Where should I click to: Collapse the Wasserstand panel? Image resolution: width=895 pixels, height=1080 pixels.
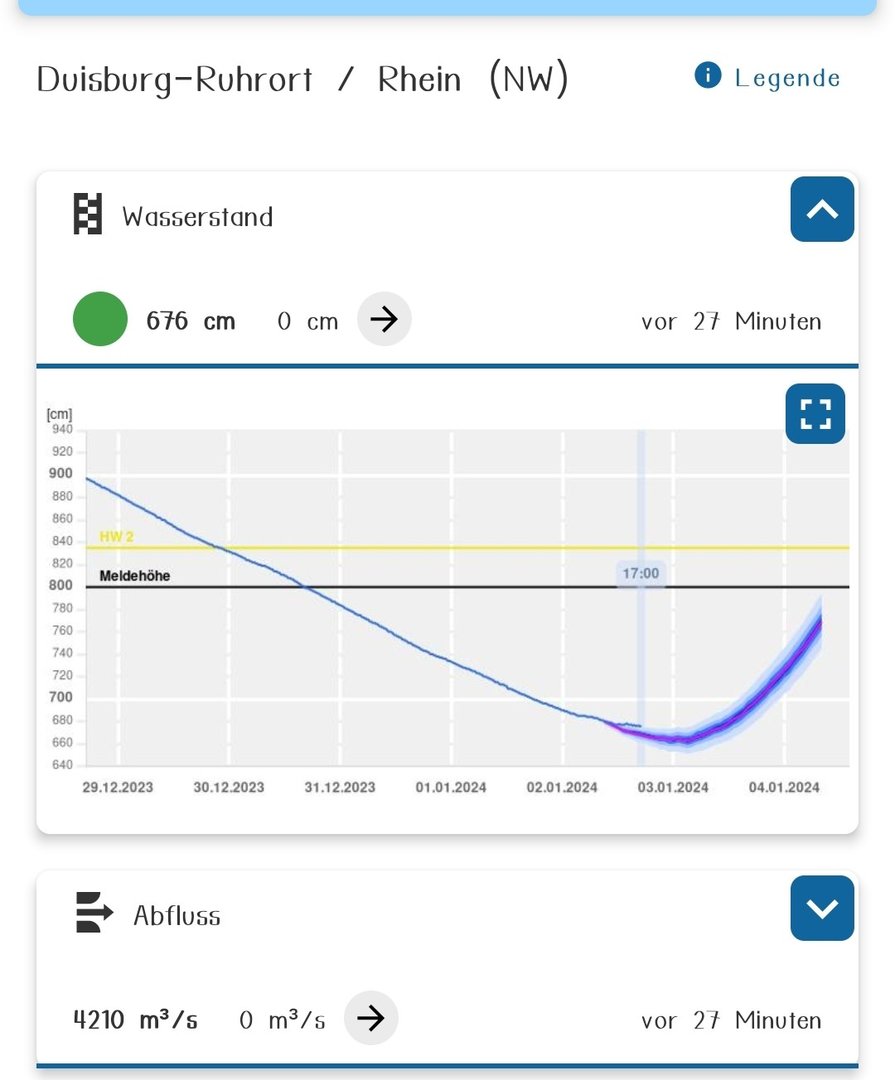822,209
